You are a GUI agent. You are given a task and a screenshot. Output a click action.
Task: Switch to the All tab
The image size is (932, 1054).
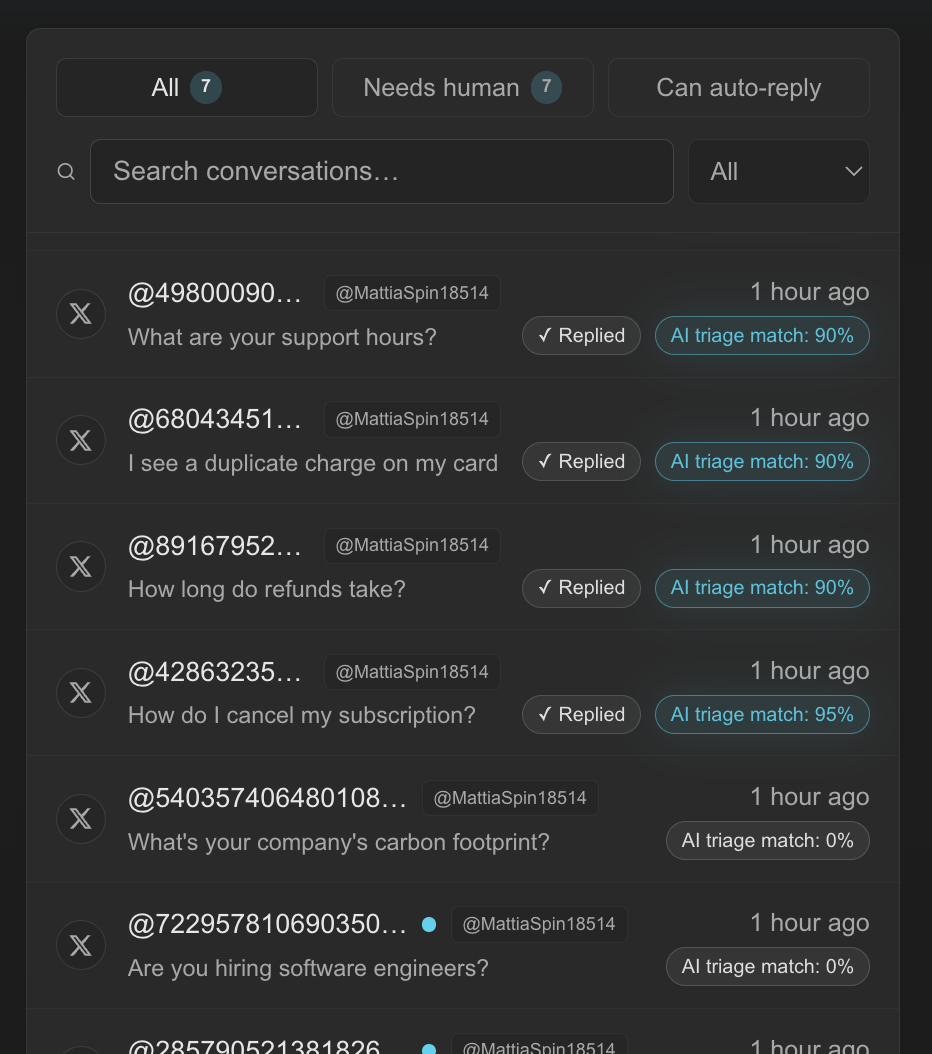[x=187, y=88]
